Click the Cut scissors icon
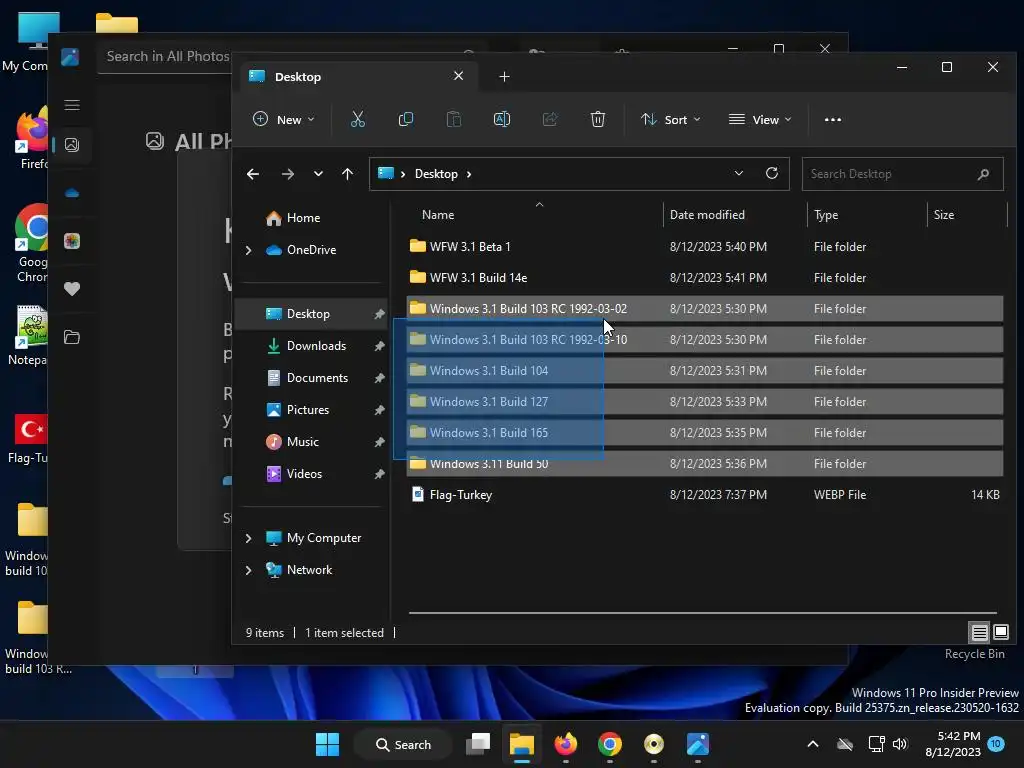The image size is (1024, 768). (x=357, y=120)
